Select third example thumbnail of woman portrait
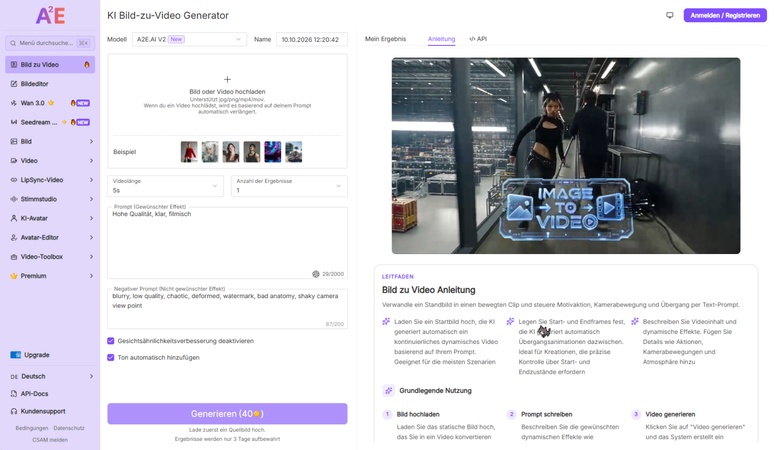 231,152
